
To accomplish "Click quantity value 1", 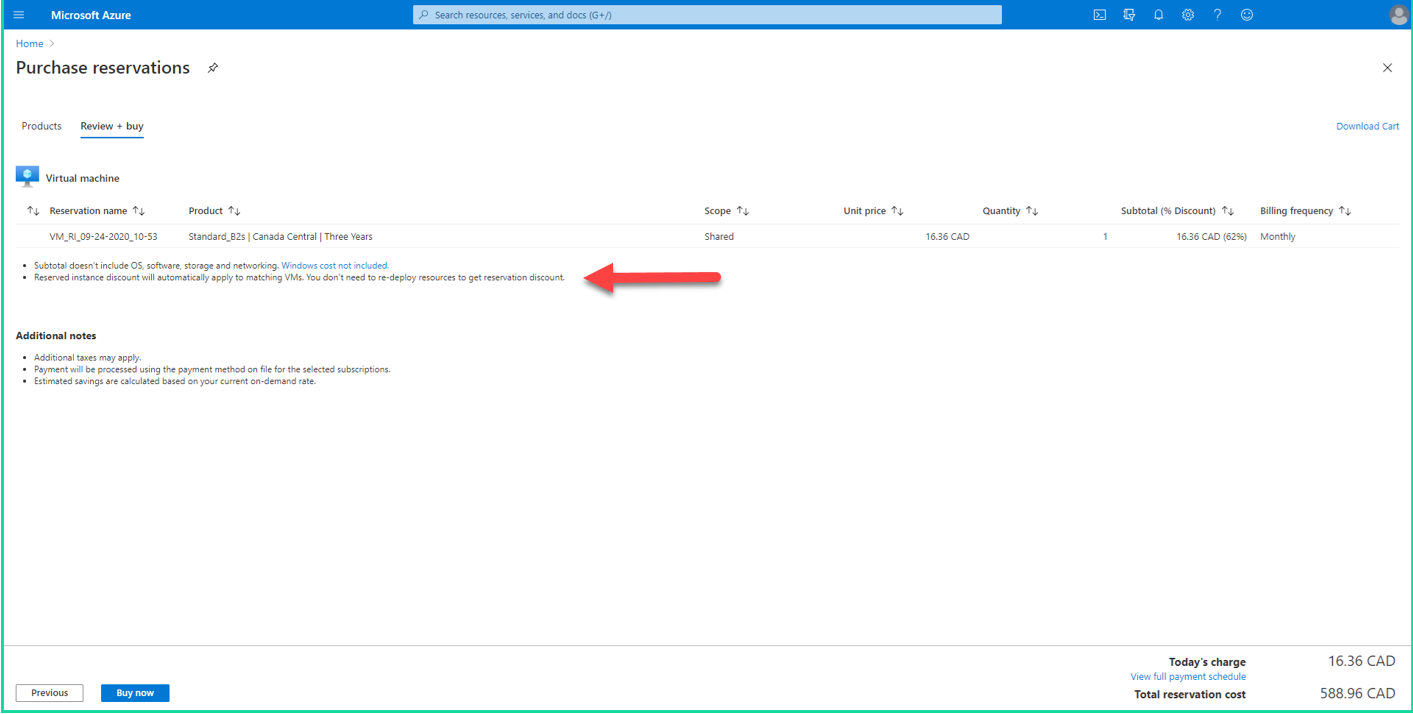I will point(1105,237).
